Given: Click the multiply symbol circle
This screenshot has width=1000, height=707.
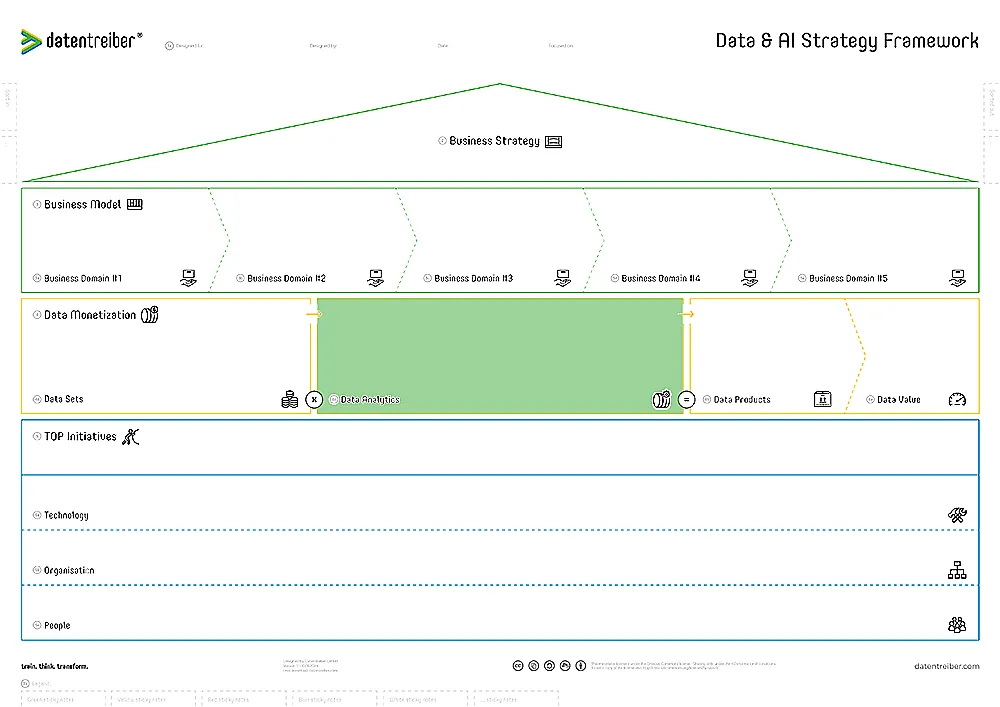Looking at the screenshot, I should [314, 400].
